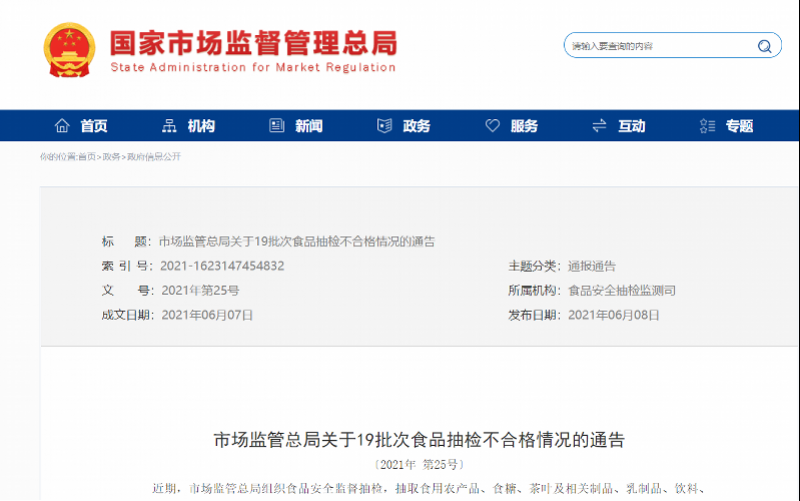Click the newspaper icon beside 新闻
This screenshot has width=800, height=501.
click(277, 126)
